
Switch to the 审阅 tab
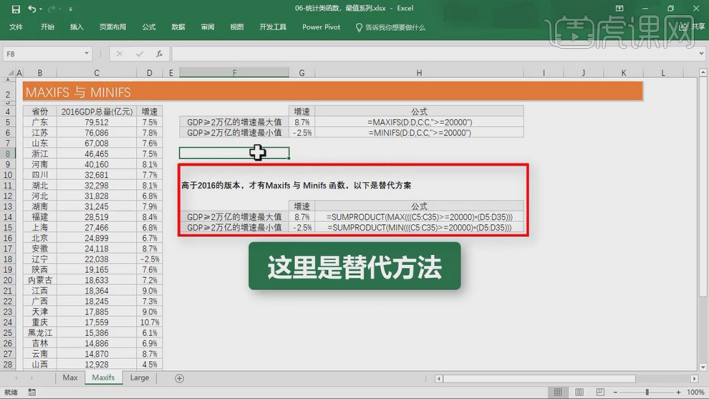tap(208, 27)
